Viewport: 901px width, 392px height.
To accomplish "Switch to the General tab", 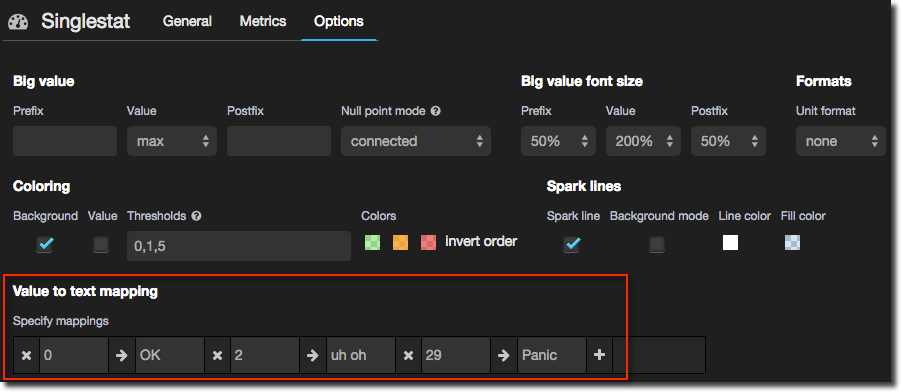I will pos(187,21).
